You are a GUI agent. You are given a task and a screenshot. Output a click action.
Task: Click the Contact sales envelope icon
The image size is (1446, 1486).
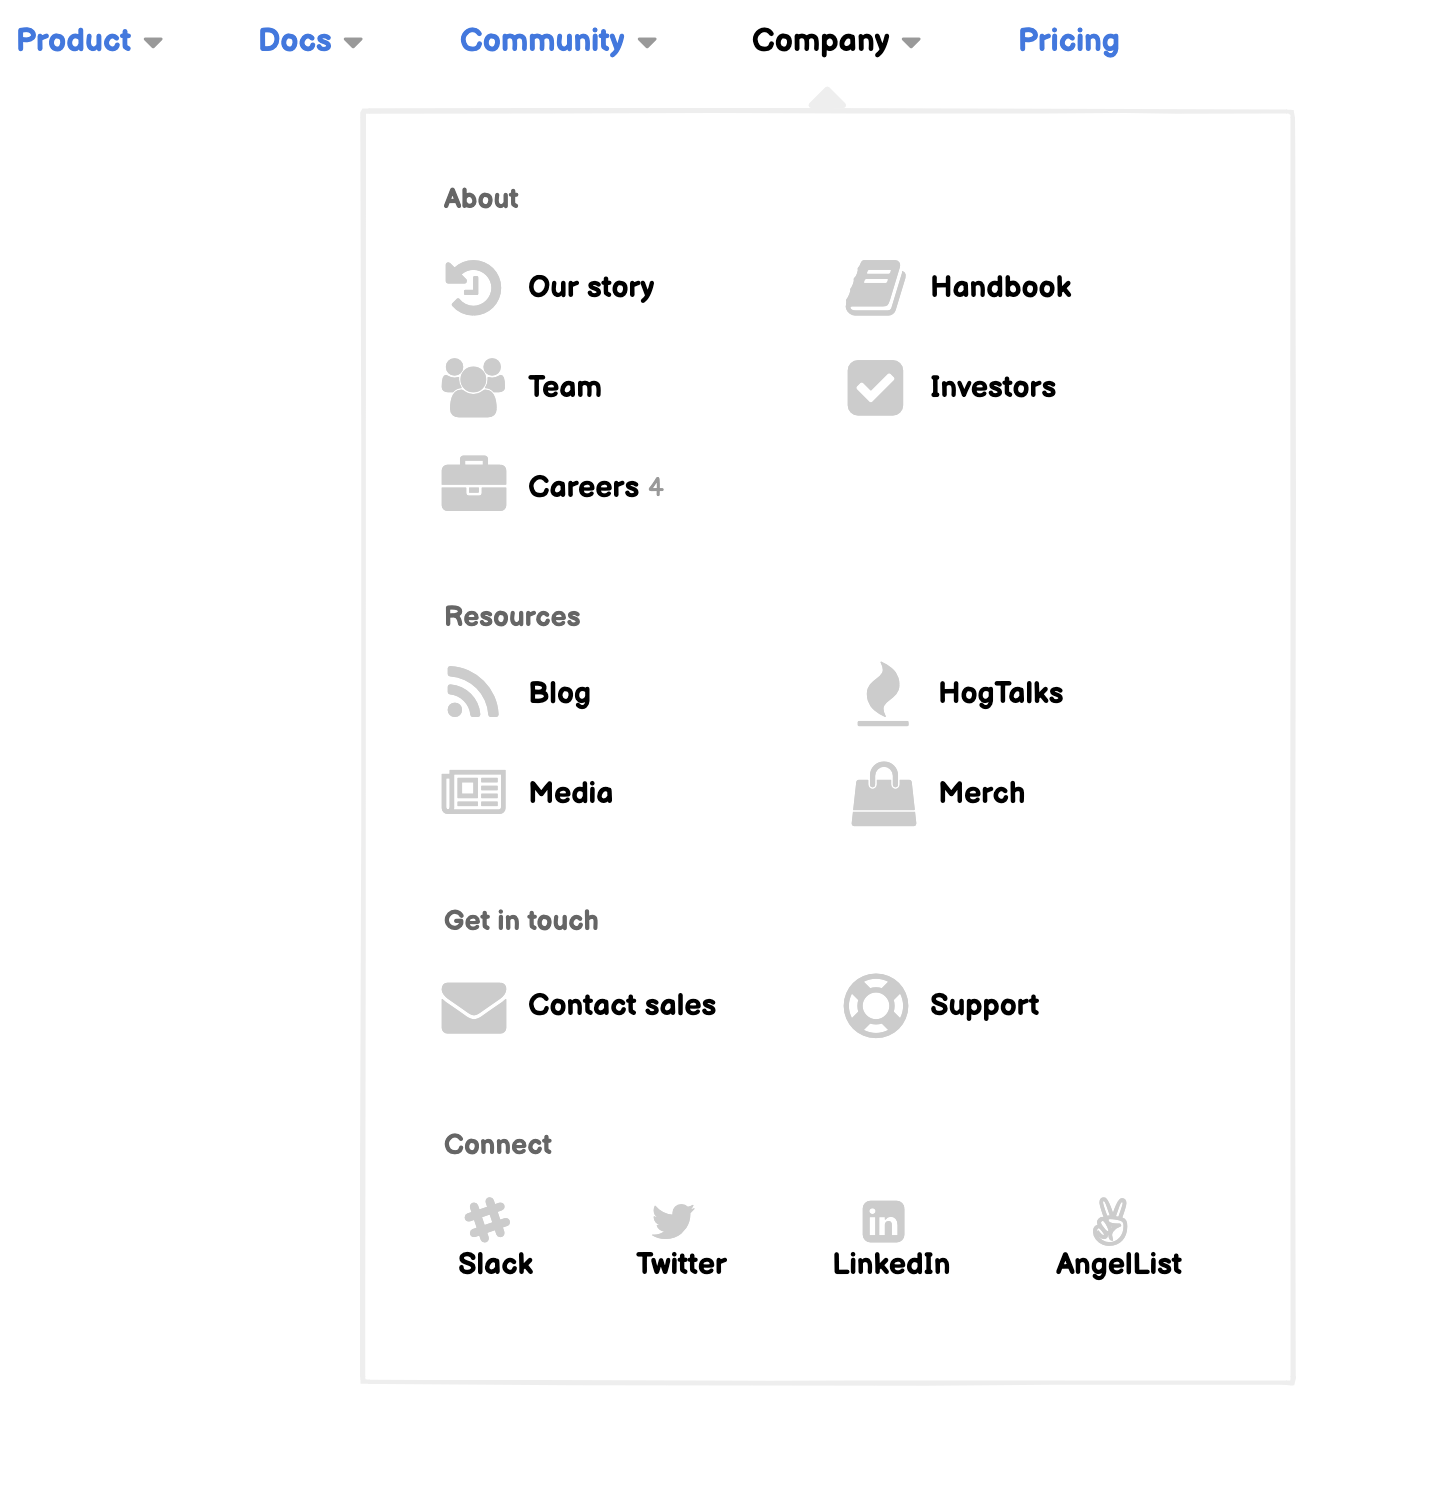pos(473,1006)
